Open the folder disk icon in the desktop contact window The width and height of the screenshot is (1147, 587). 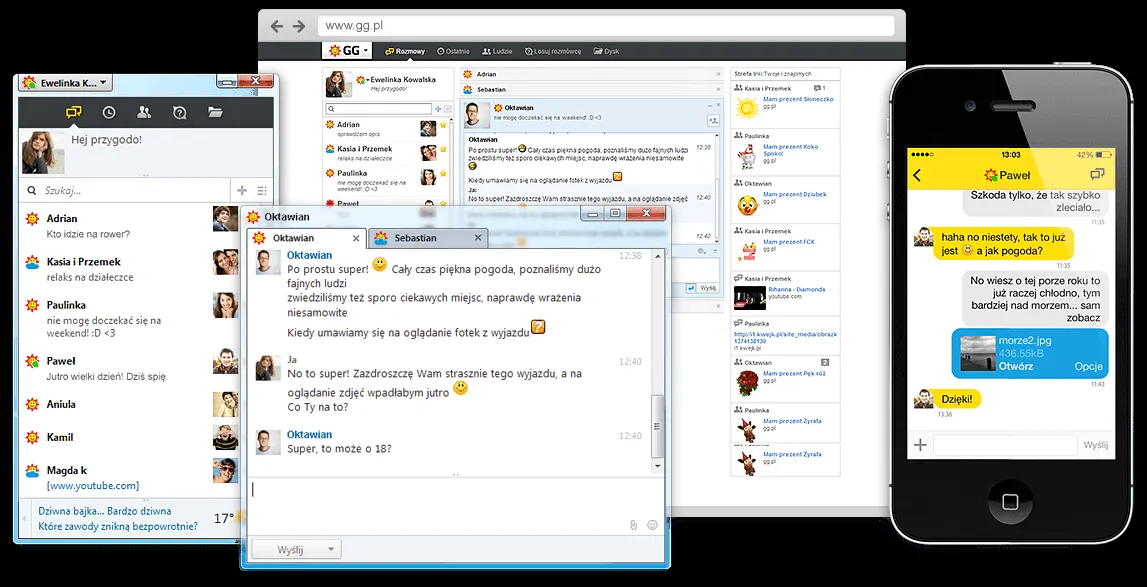pos(215,113)
